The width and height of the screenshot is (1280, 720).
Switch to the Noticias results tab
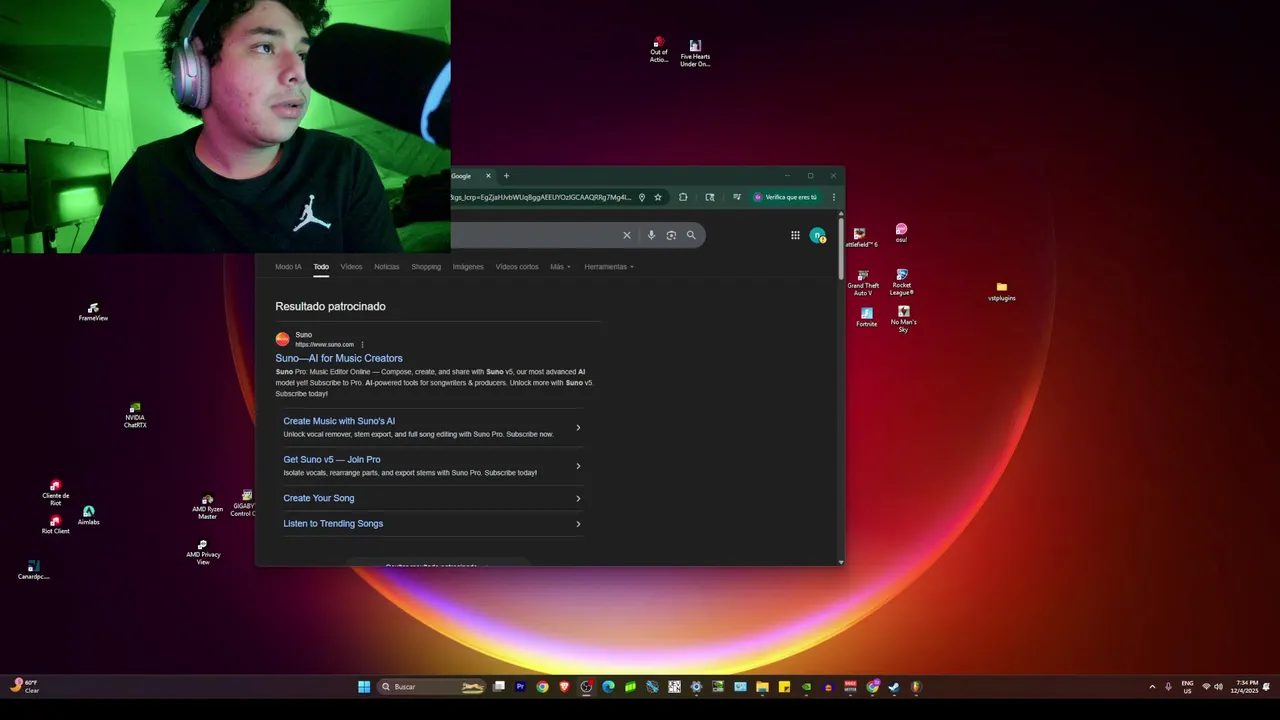pos(387,267)
